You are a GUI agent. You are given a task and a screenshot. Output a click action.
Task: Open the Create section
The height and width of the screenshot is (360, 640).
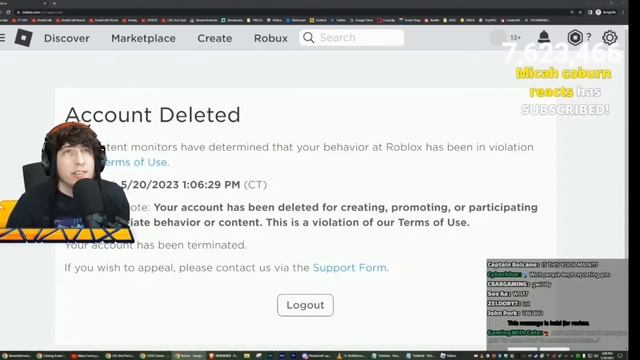pos(215,38)
